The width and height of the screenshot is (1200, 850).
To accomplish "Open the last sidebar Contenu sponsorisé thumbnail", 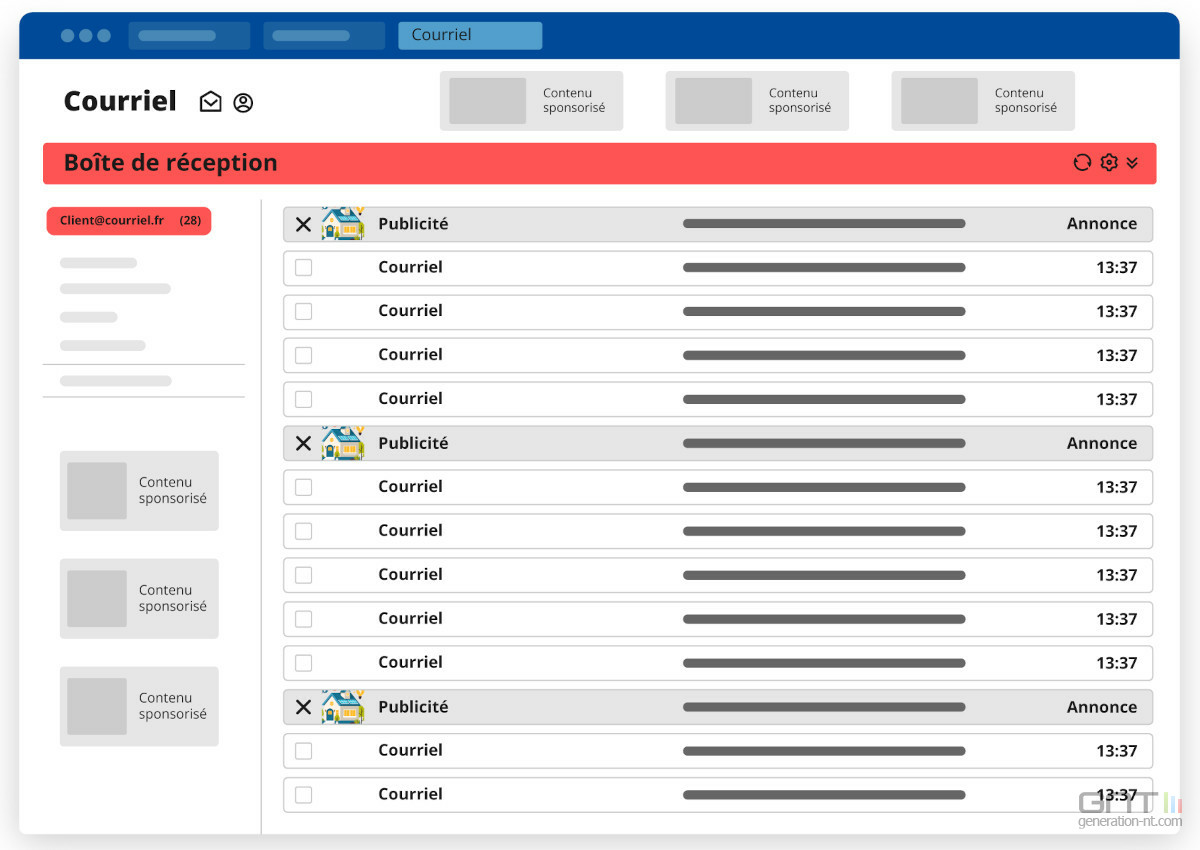I will click(x=139, y=706).
